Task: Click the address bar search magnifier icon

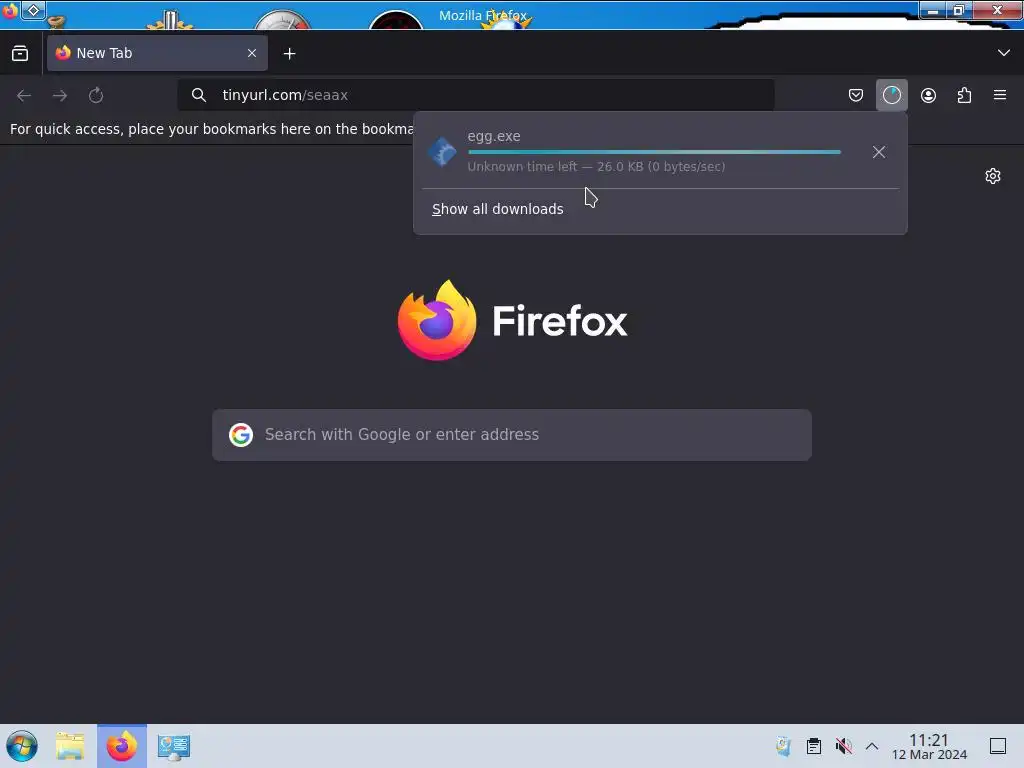Action: click(199, 95)
